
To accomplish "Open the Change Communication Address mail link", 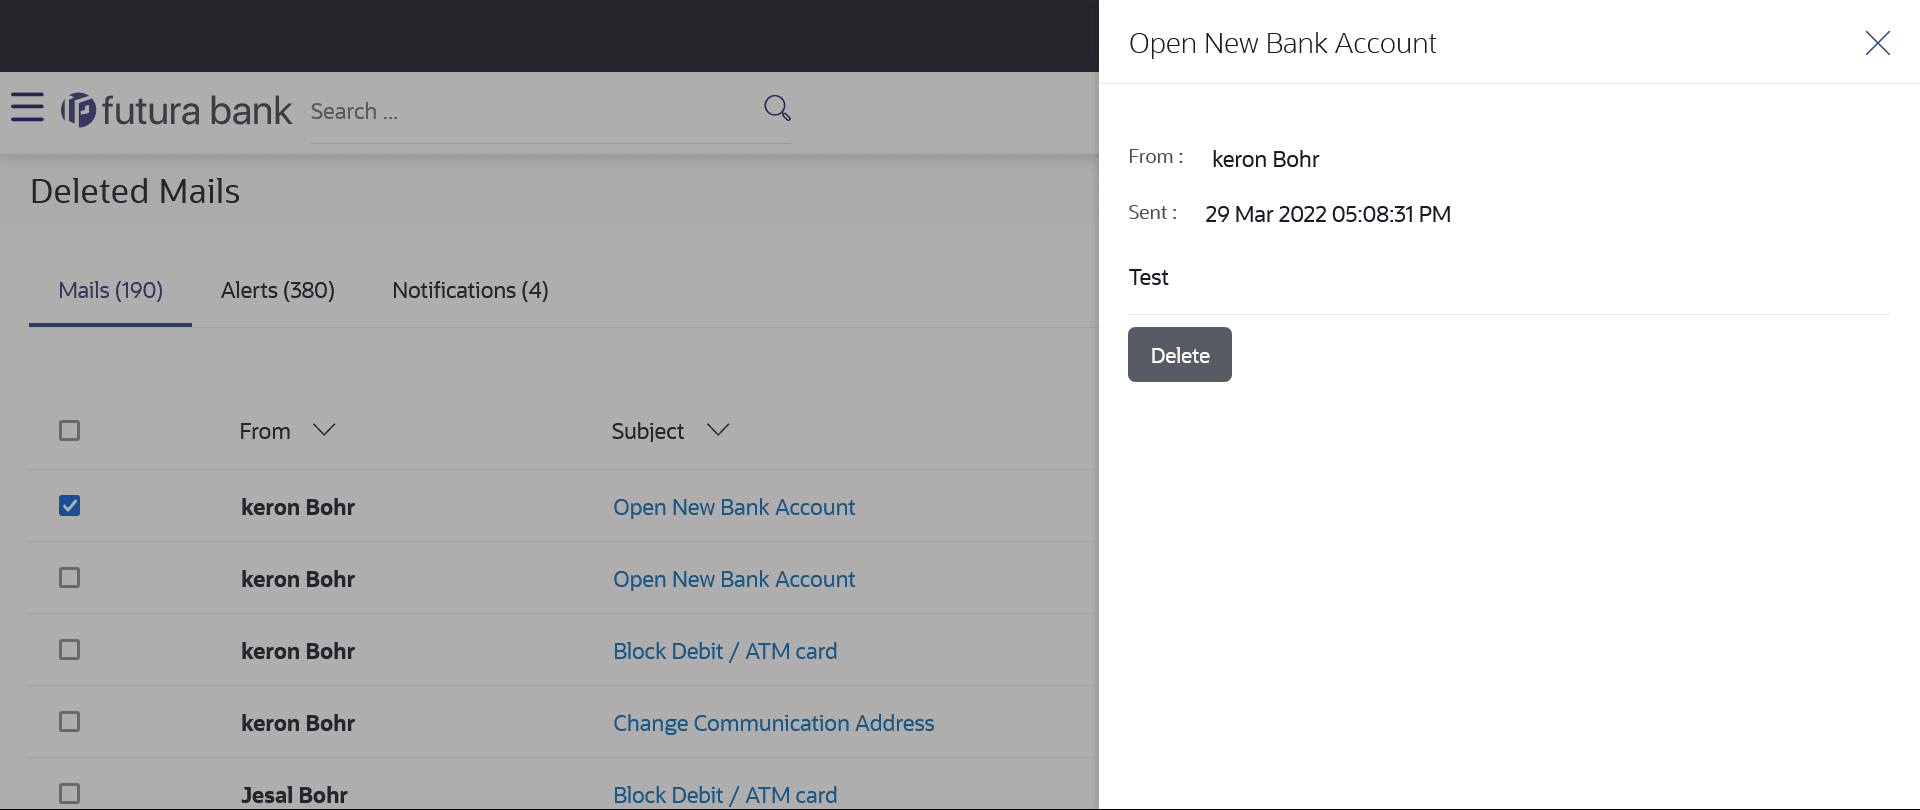I will [773, 723].
